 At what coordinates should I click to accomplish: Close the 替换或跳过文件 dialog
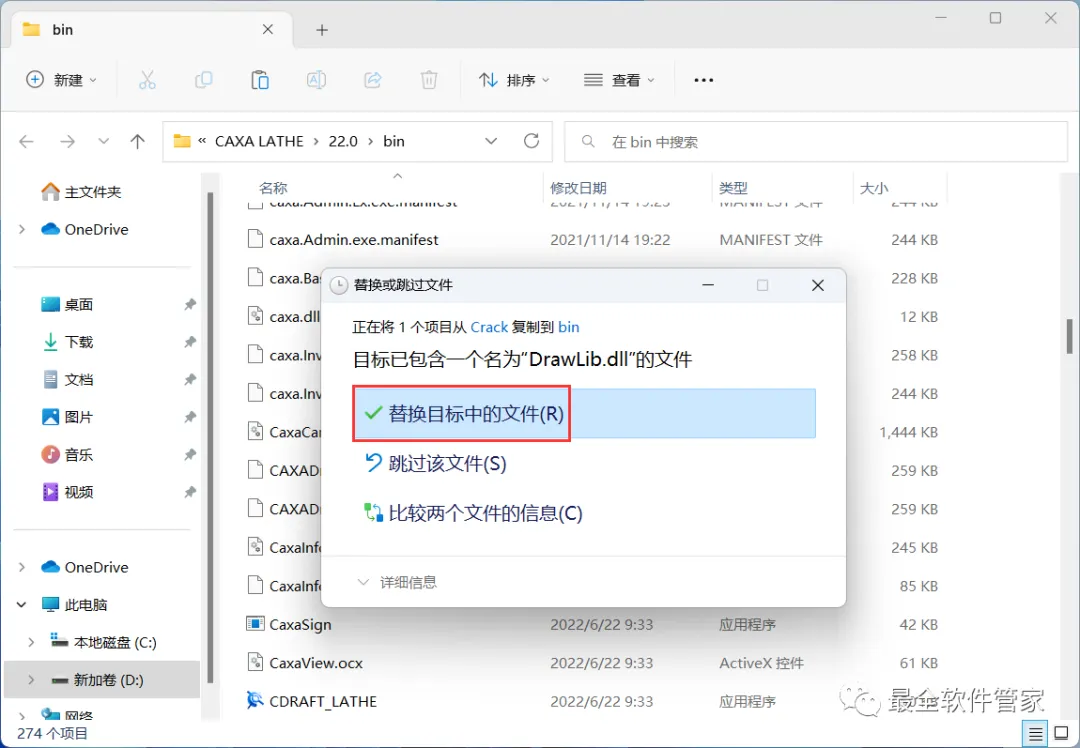click(818, 285)
